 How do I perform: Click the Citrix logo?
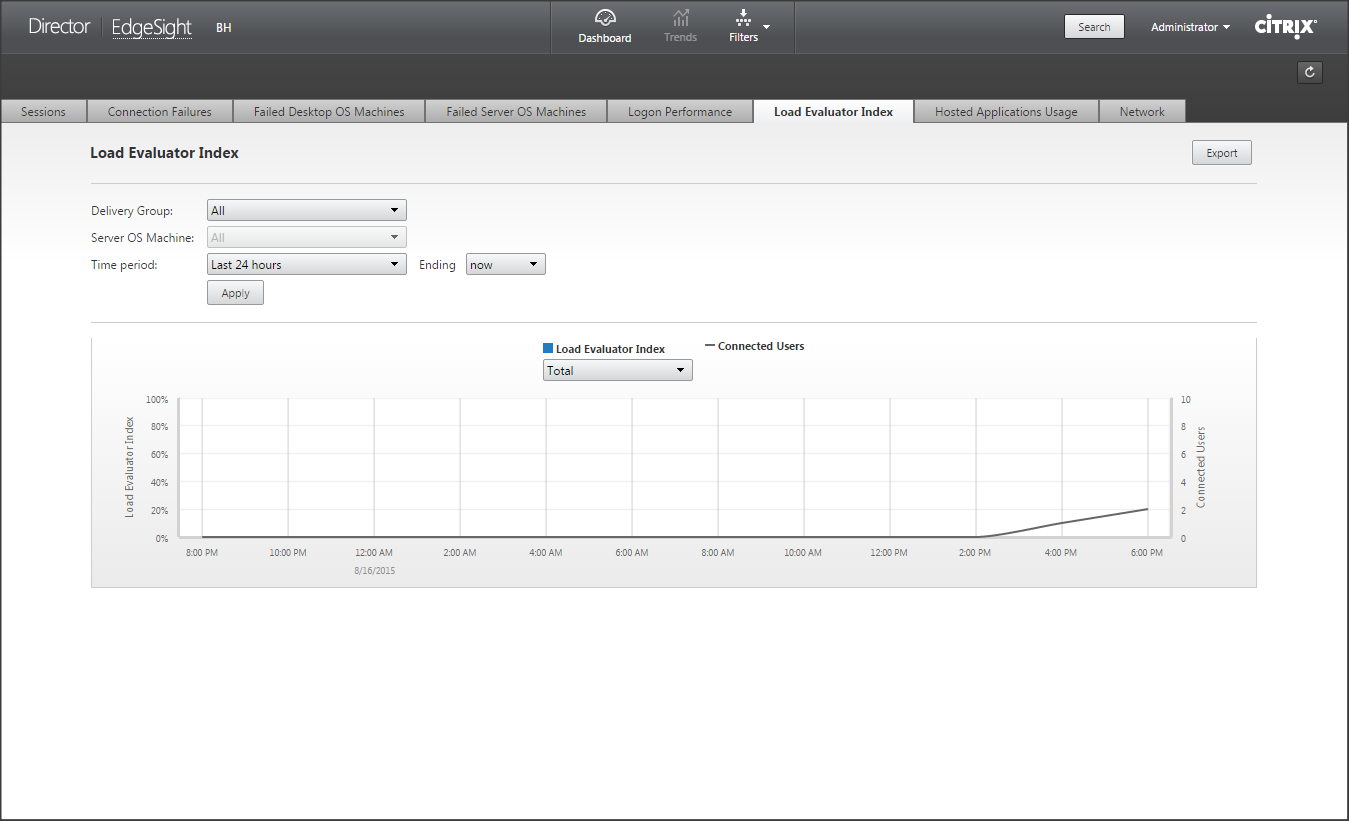pos(1285,27)
